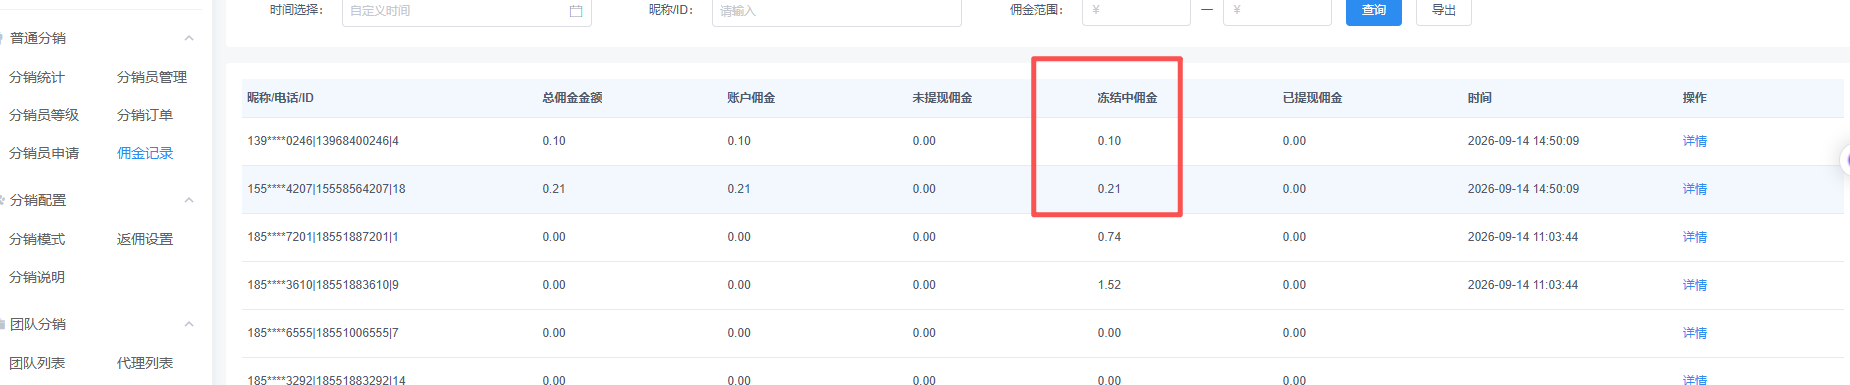
Task: Open 分销员申请 page
Action: (x=44, y=153)
